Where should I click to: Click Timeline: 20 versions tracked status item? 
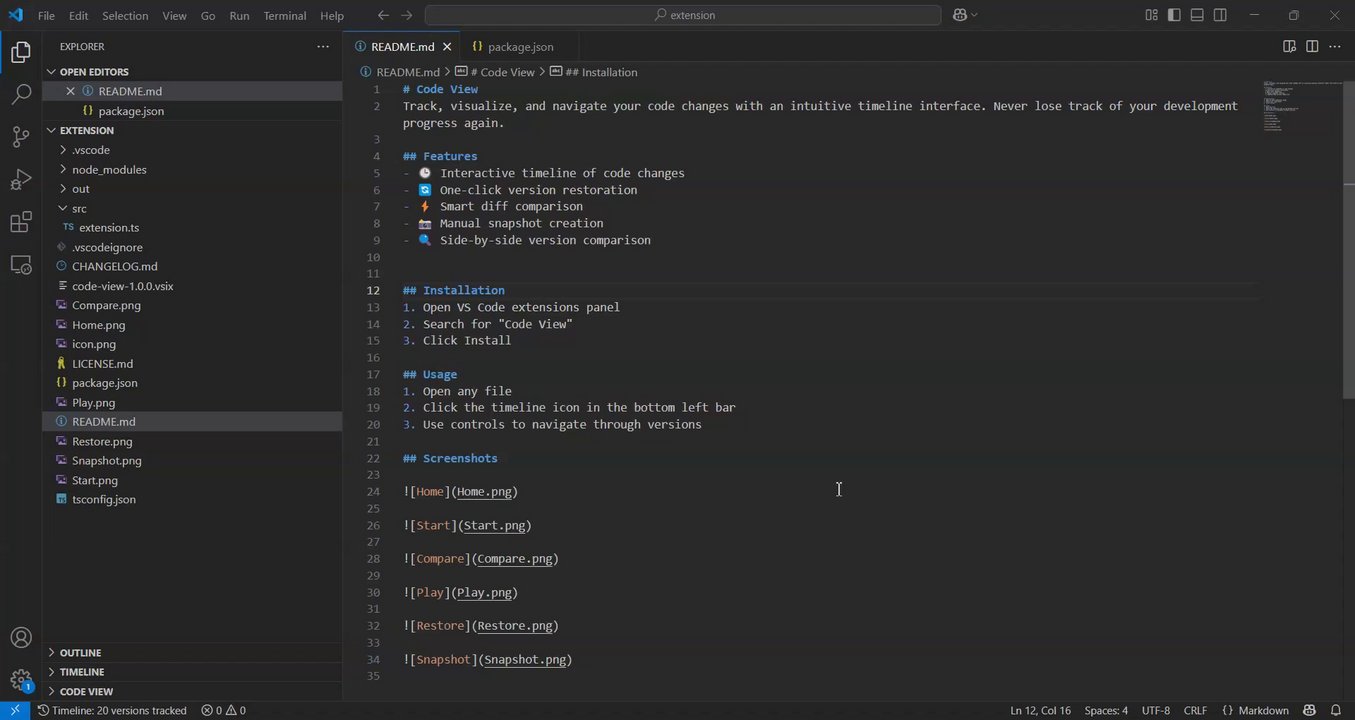coord(112,710)
